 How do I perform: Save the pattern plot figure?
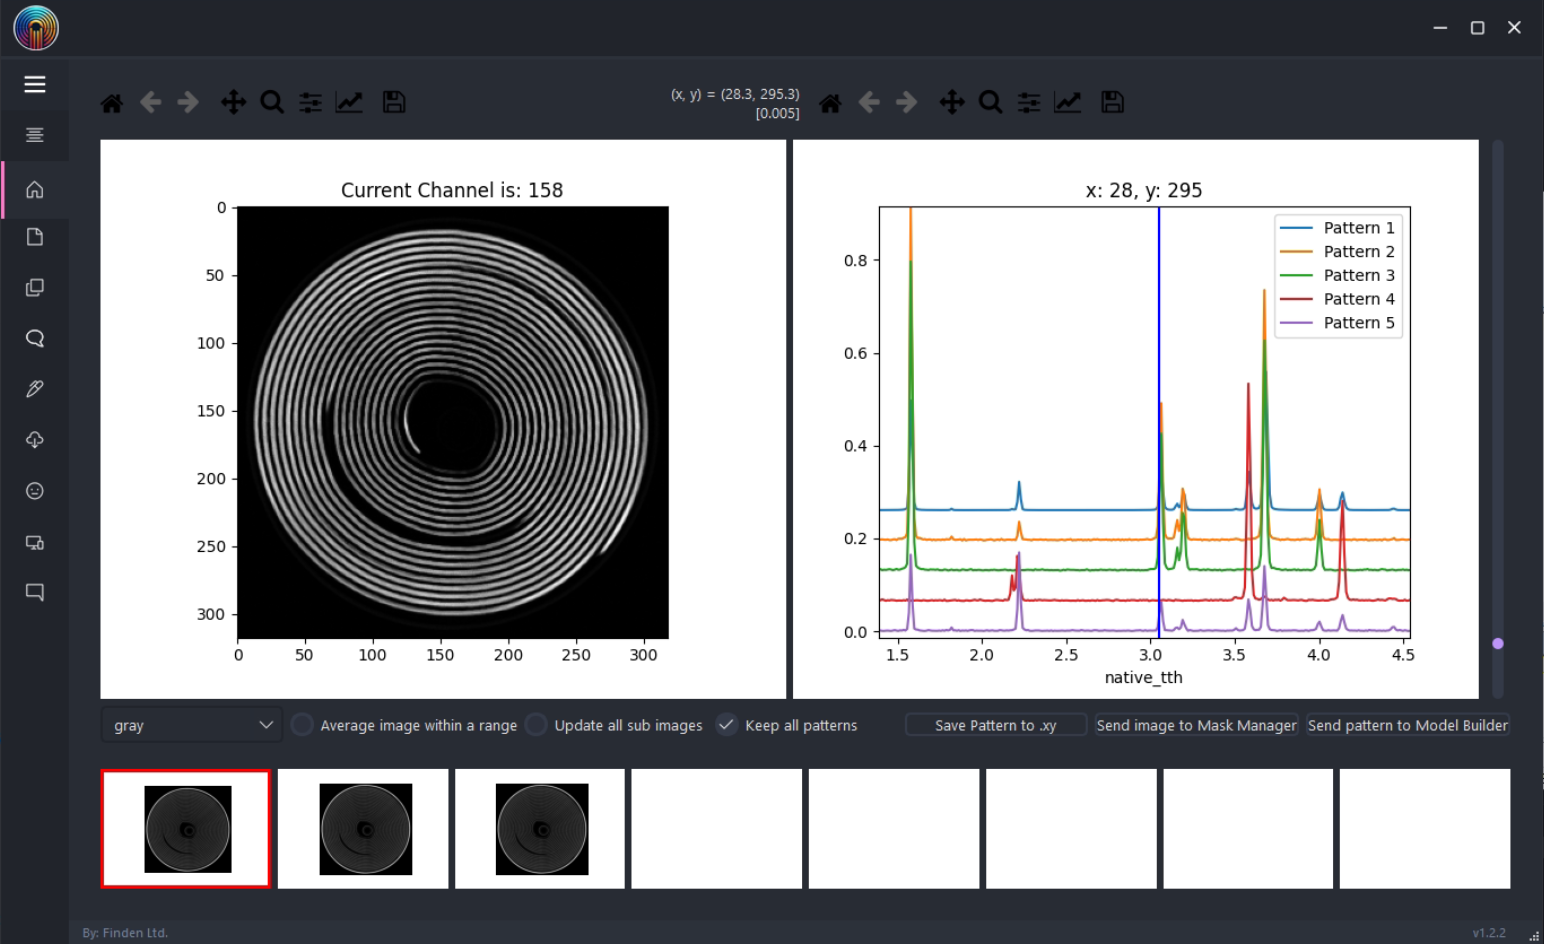1112,102
